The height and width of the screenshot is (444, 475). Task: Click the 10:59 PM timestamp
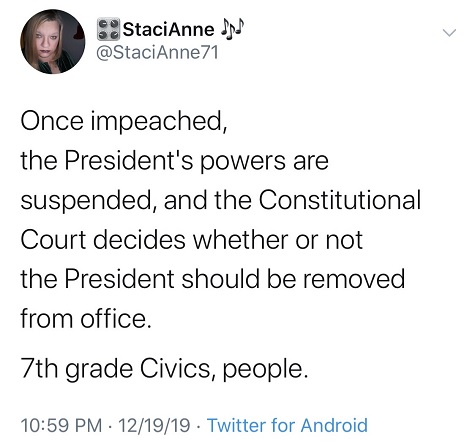62,425
